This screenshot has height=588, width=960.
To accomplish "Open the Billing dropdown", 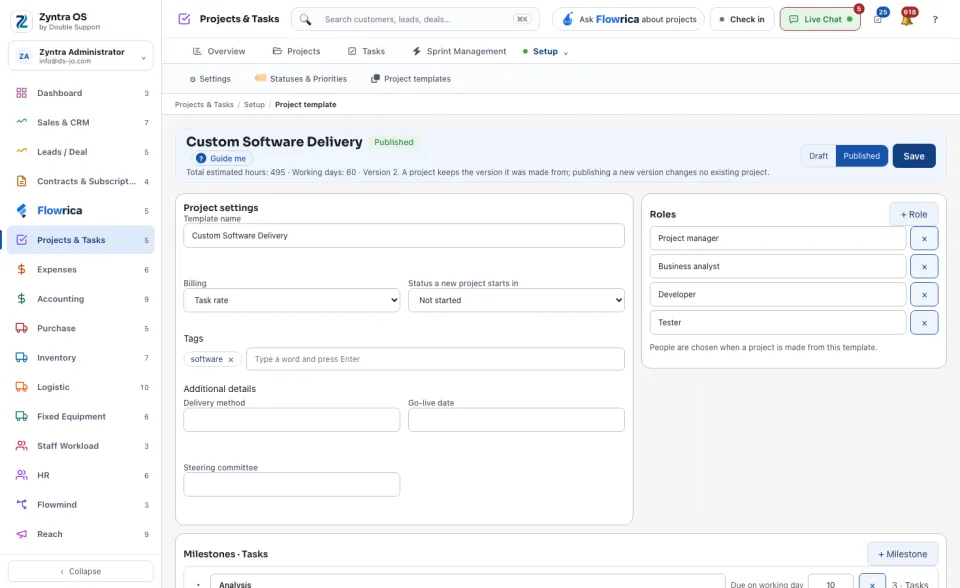I will (291, 300).
